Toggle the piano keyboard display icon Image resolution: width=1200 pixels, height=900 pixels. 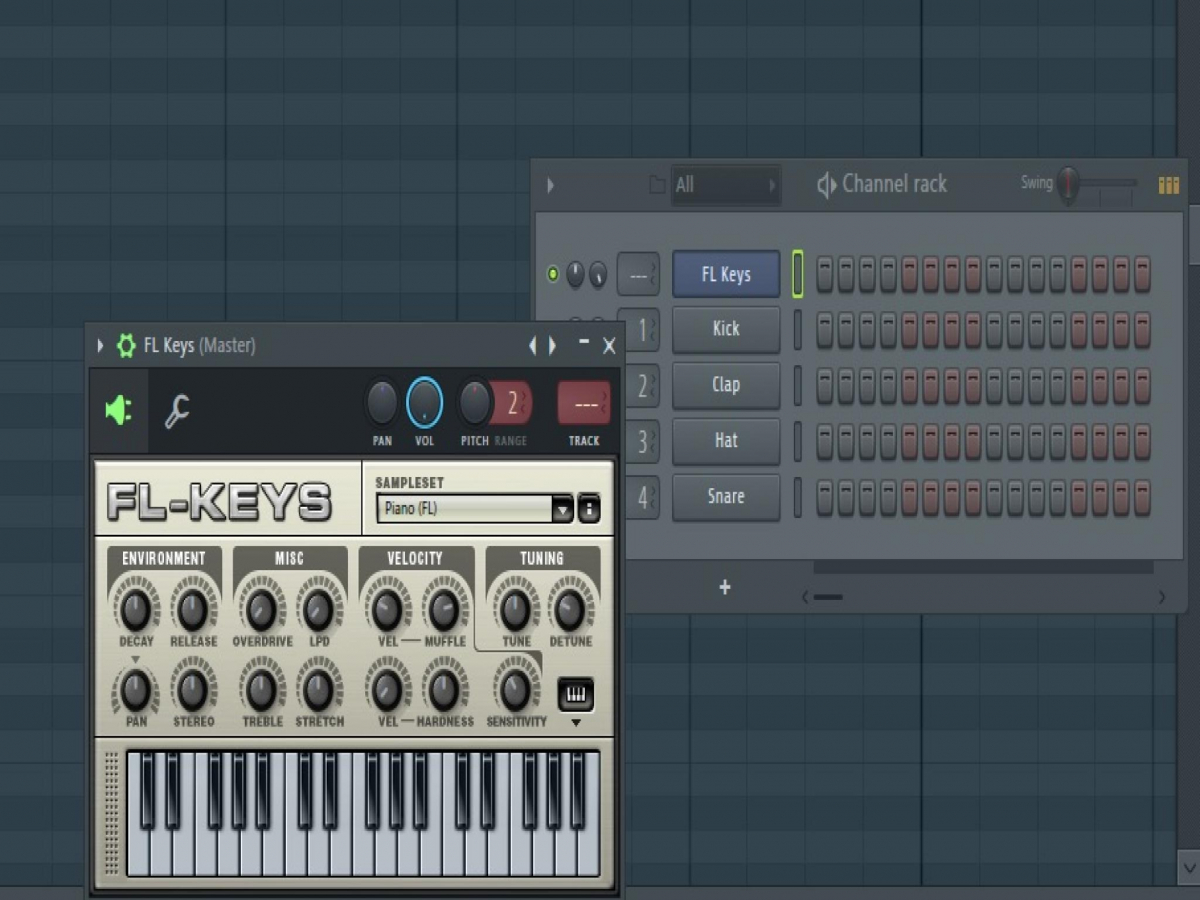pyautogui.click(x=575, y=694)
